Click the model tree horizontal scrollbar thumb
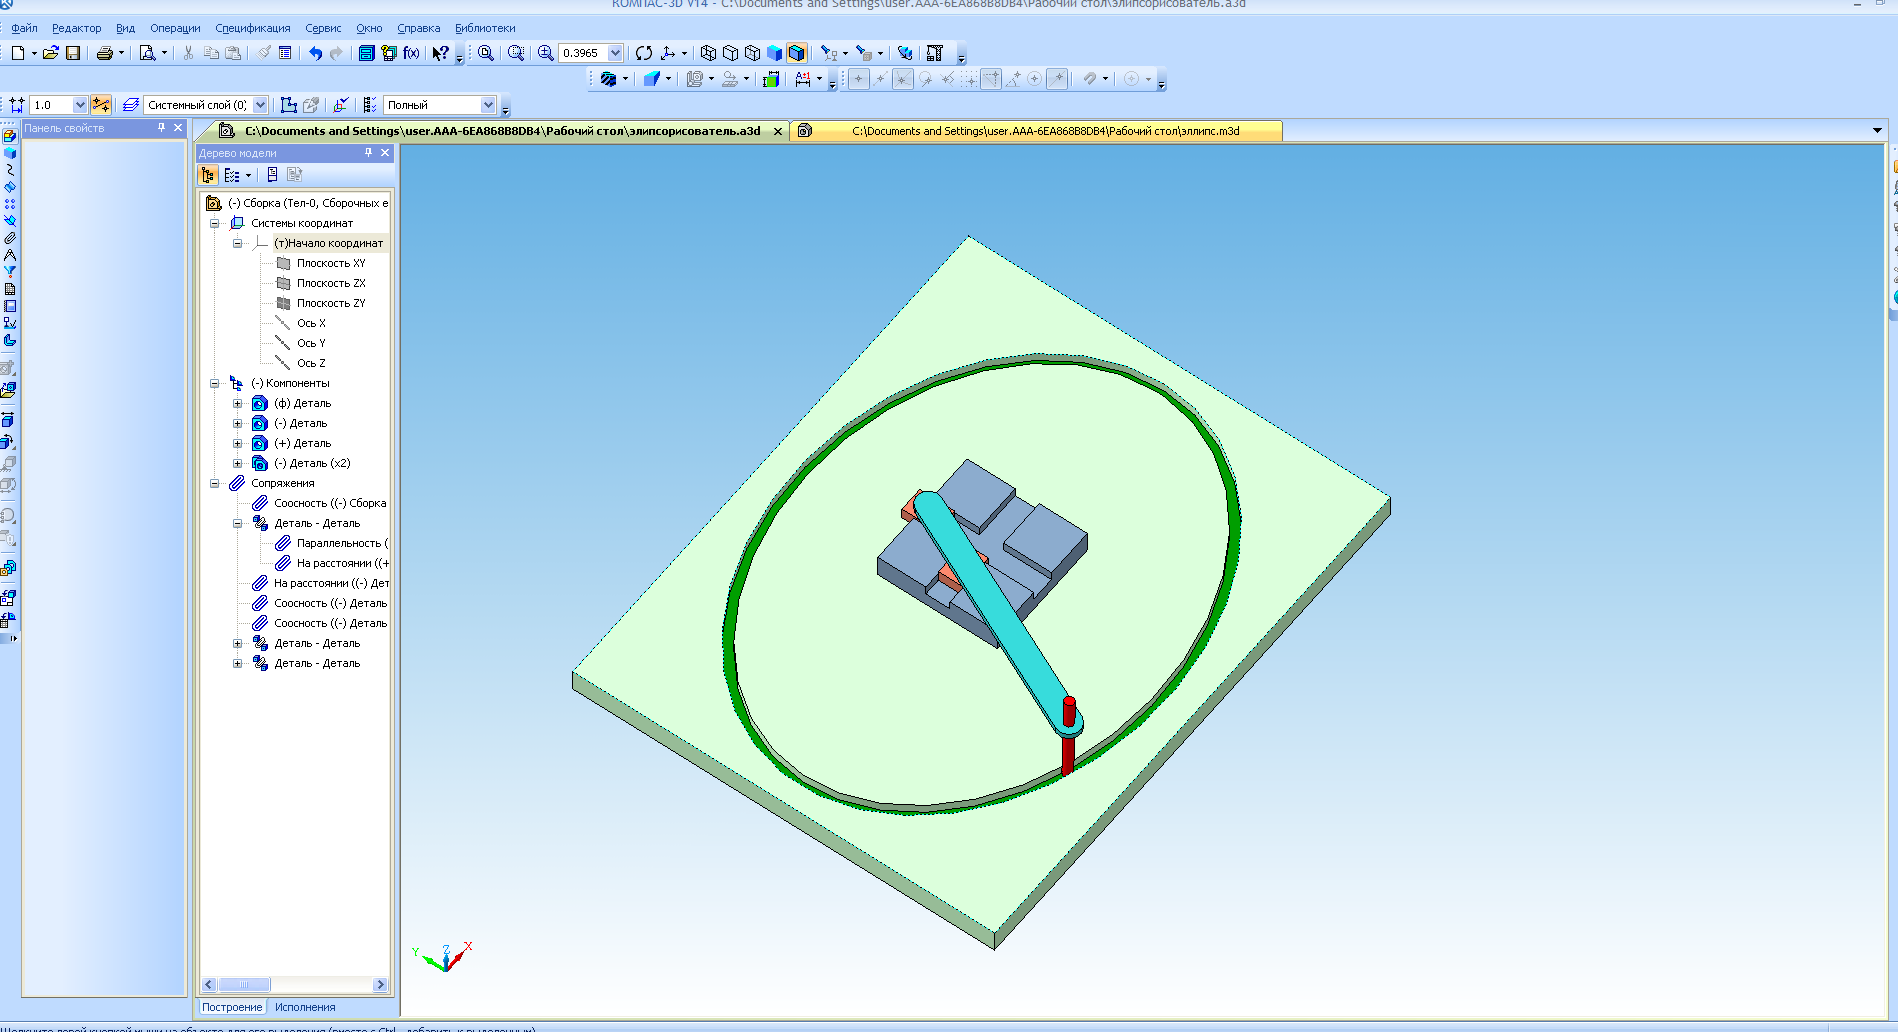This screenshot has width=1898, height=1032. (x=244, y=985)
